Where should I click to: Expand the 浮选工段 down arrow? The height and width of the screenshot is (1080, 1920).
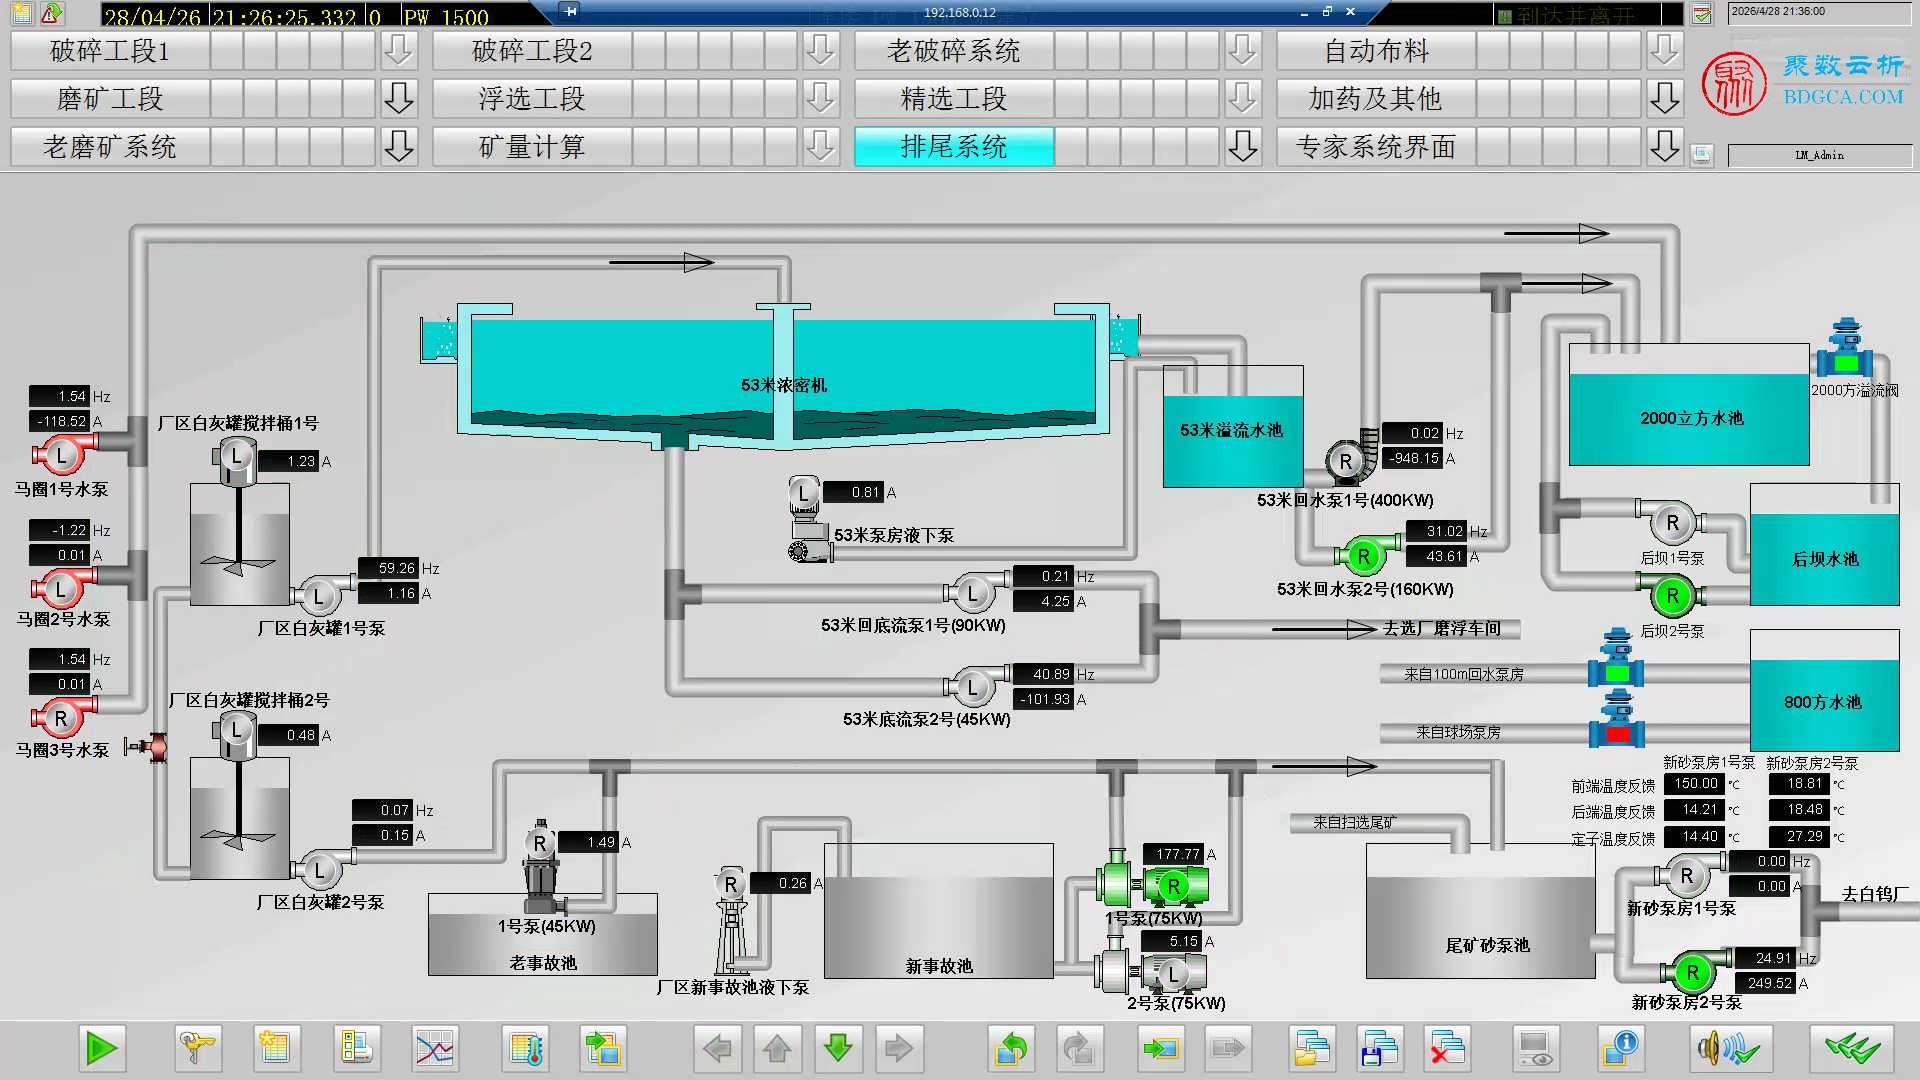tap(821, 98)
